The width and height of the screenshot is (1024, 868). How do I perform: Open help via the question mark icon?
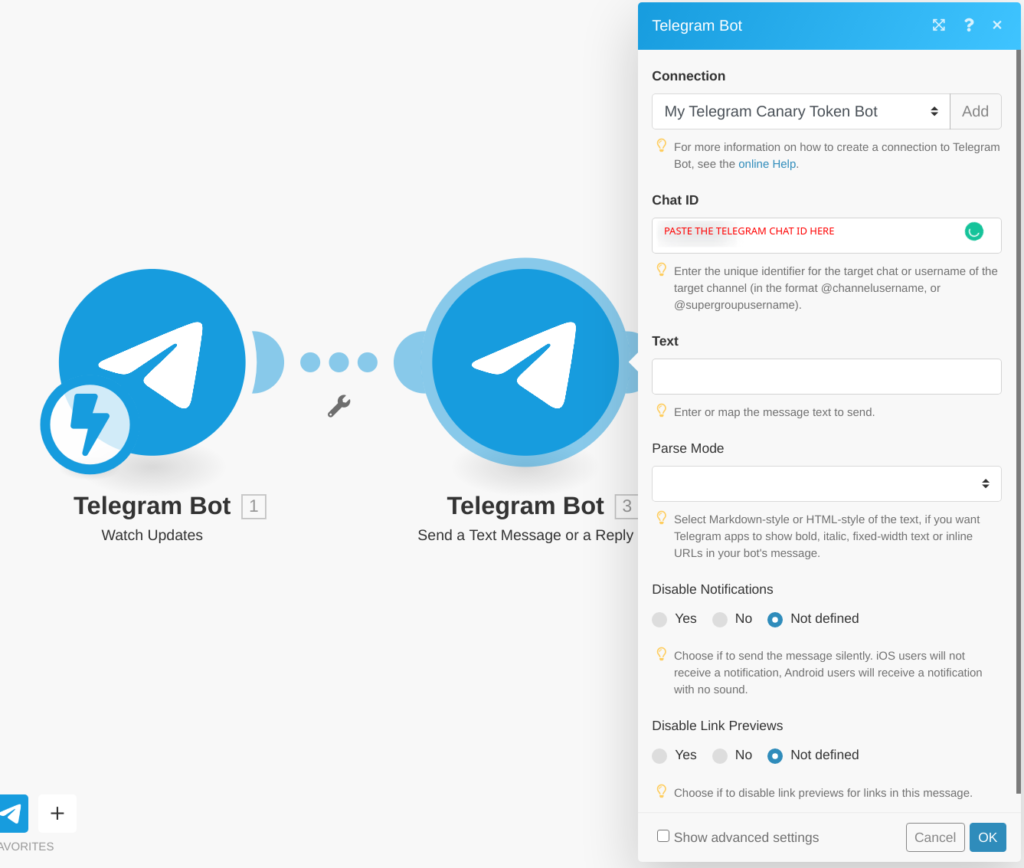click(968, 25)
